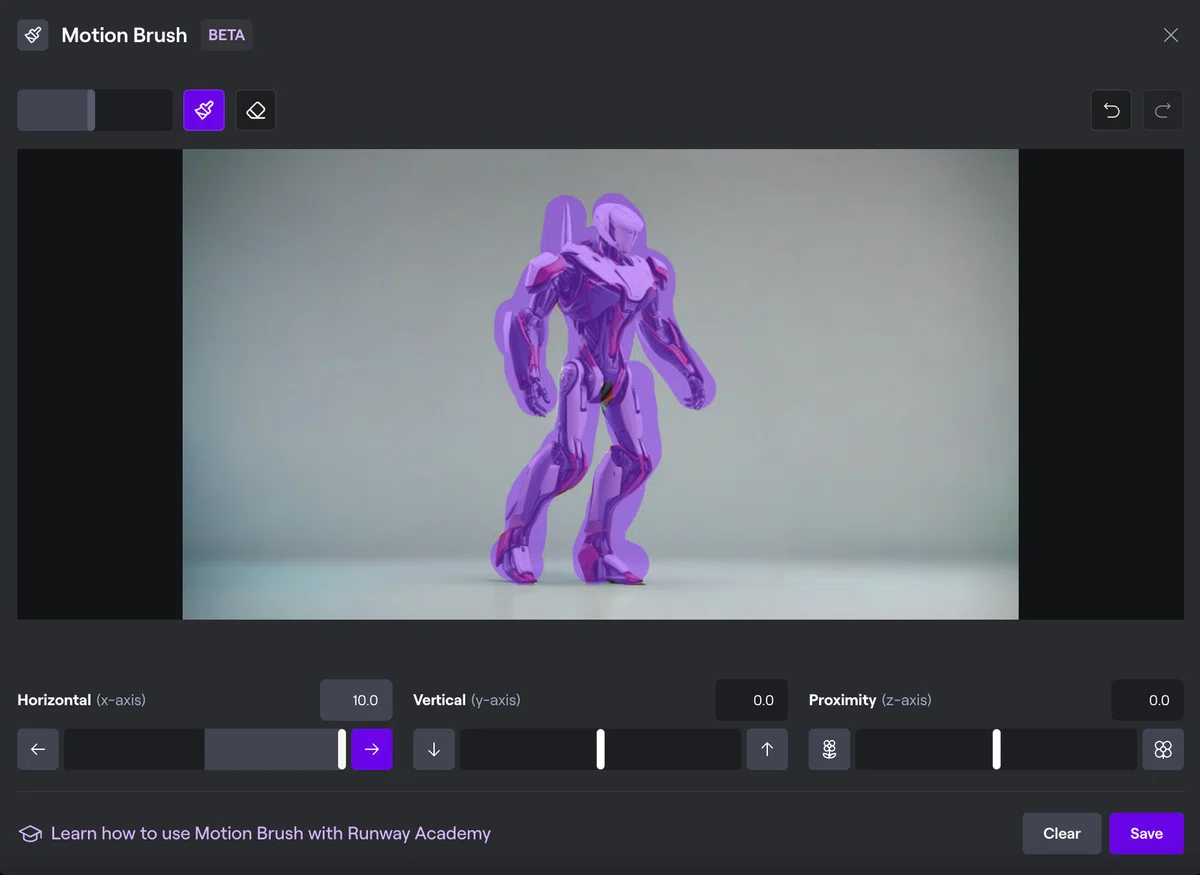Image resolution: width=1200 pixels, height=875 pixels.
Task: Click the down arrow for vertical motion
Action: 434,749
